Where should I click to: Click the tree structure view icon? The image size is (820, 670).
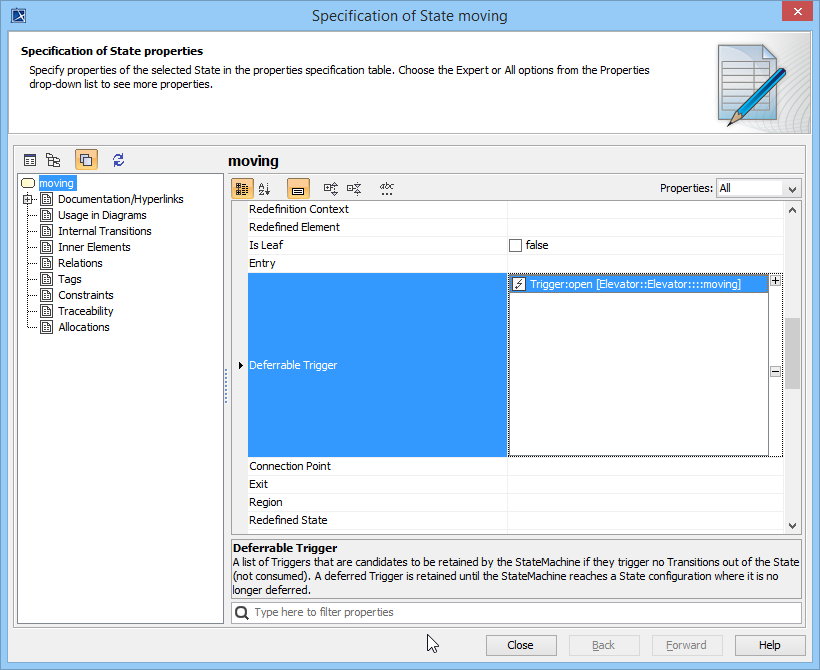tap(53, 159)
